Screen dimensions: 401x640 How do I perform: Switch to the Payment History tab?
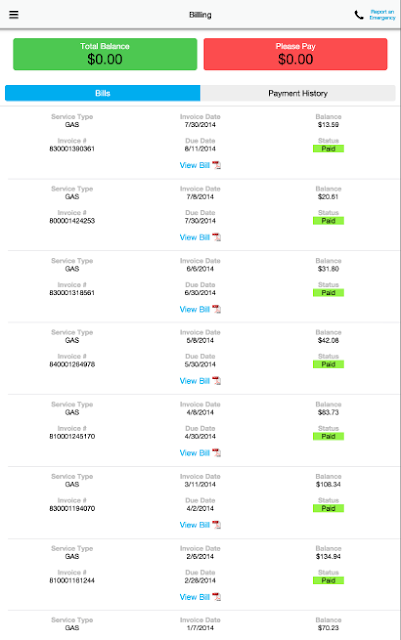tap(298, 93)
